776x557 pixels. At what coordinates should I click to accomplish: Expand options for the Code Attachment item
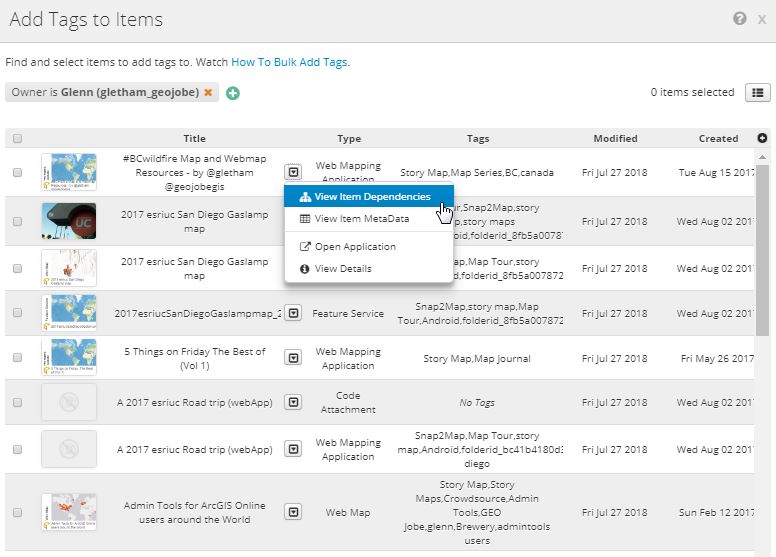[x=293, y=402]
